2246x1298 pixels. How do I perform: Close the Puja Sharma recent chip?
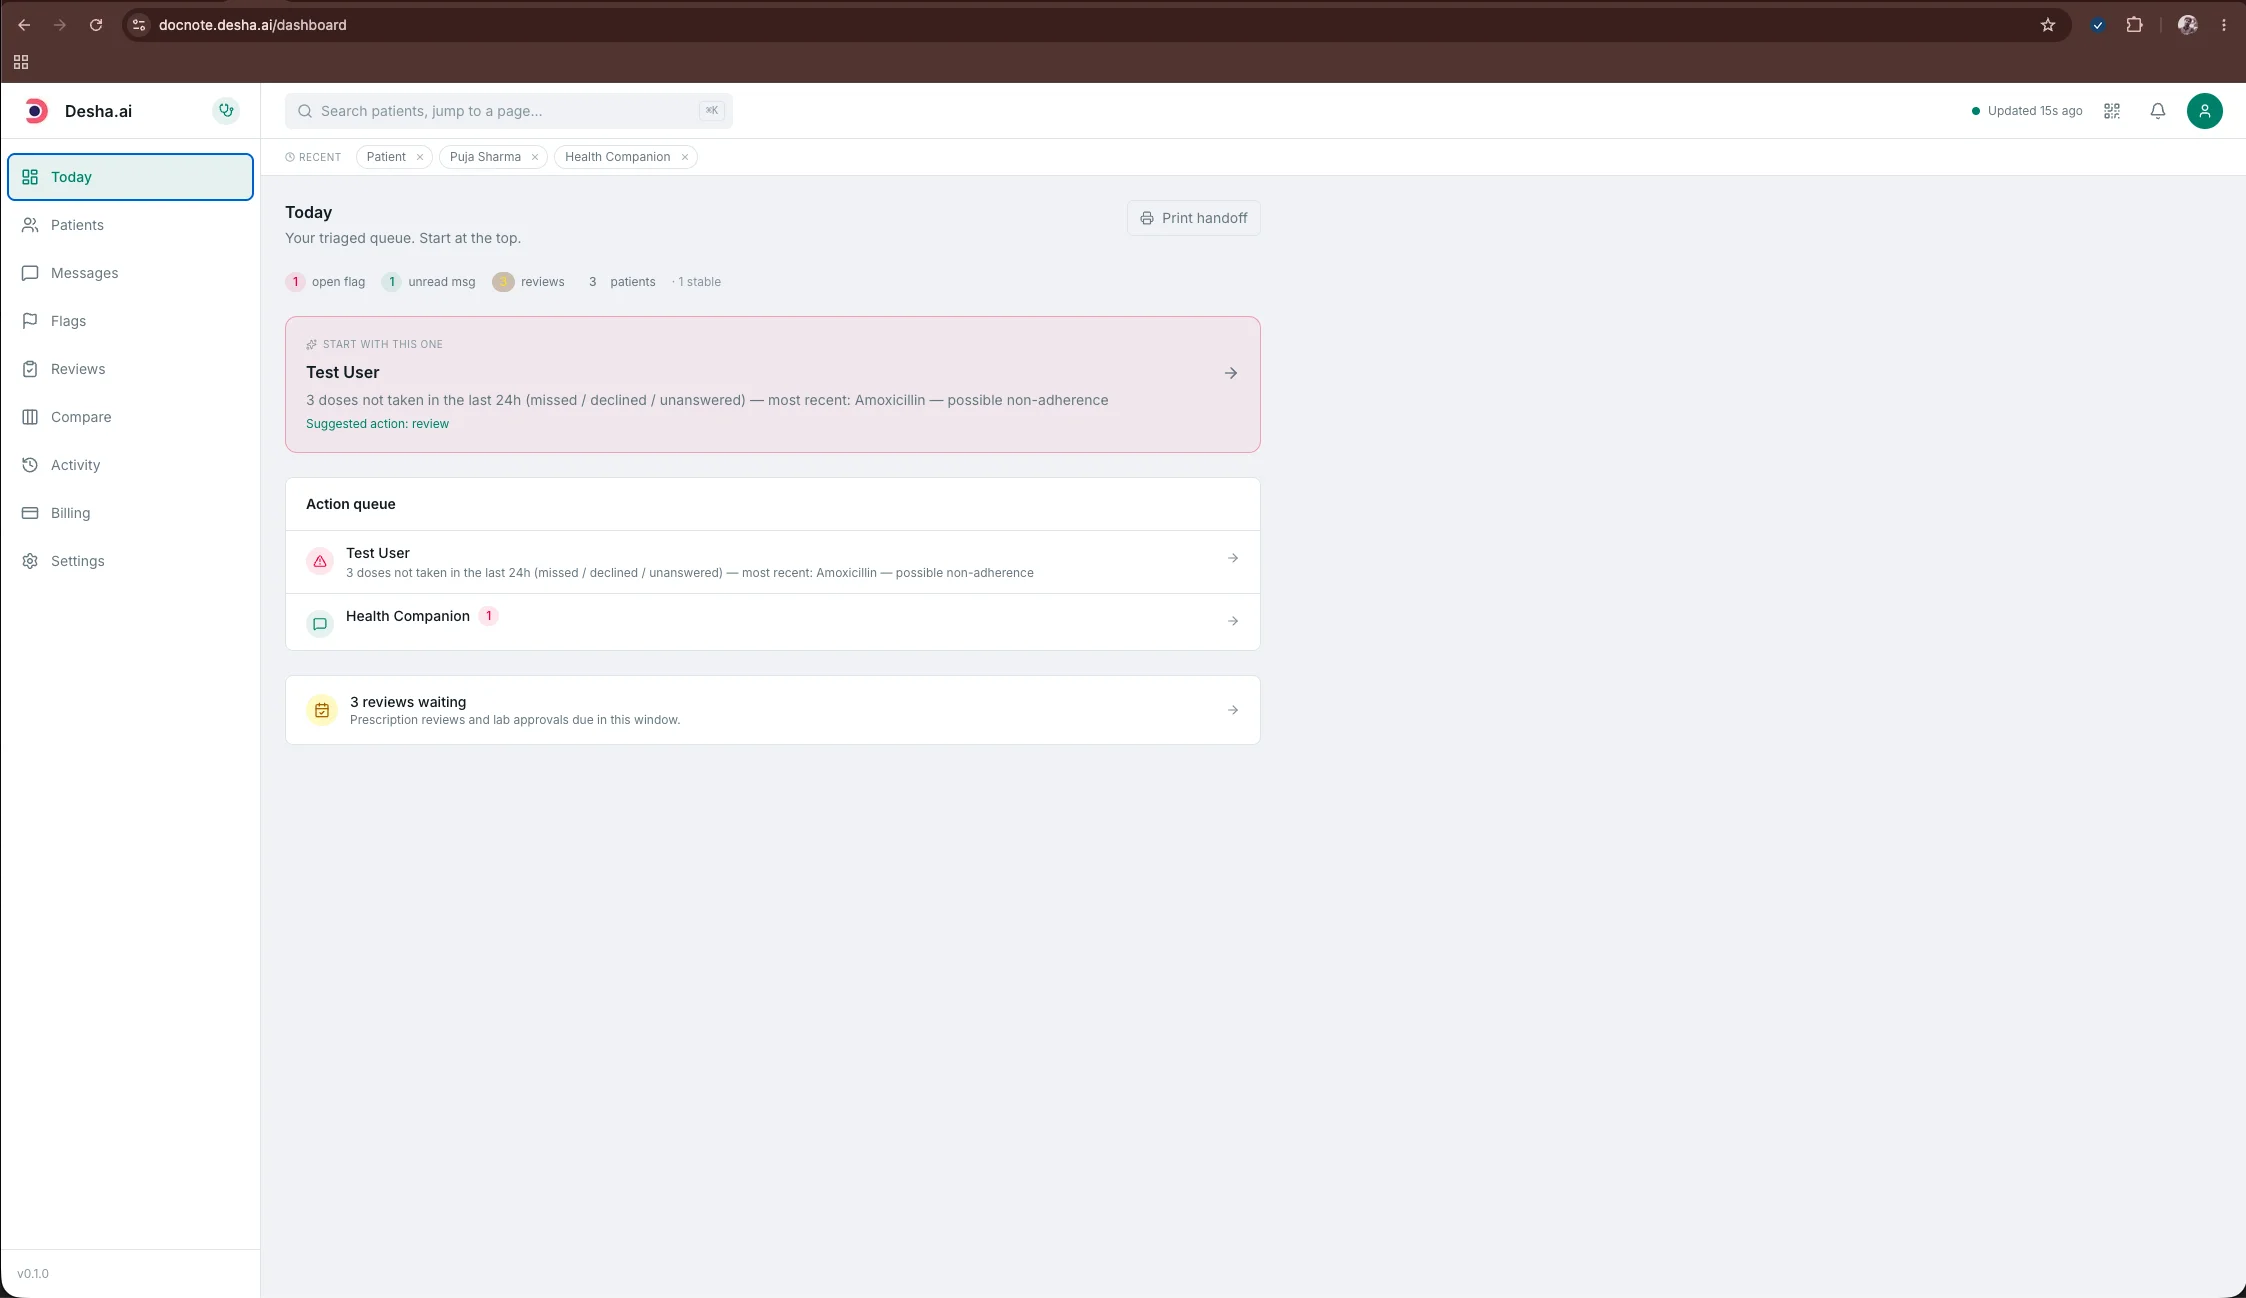tap(535, 157)
